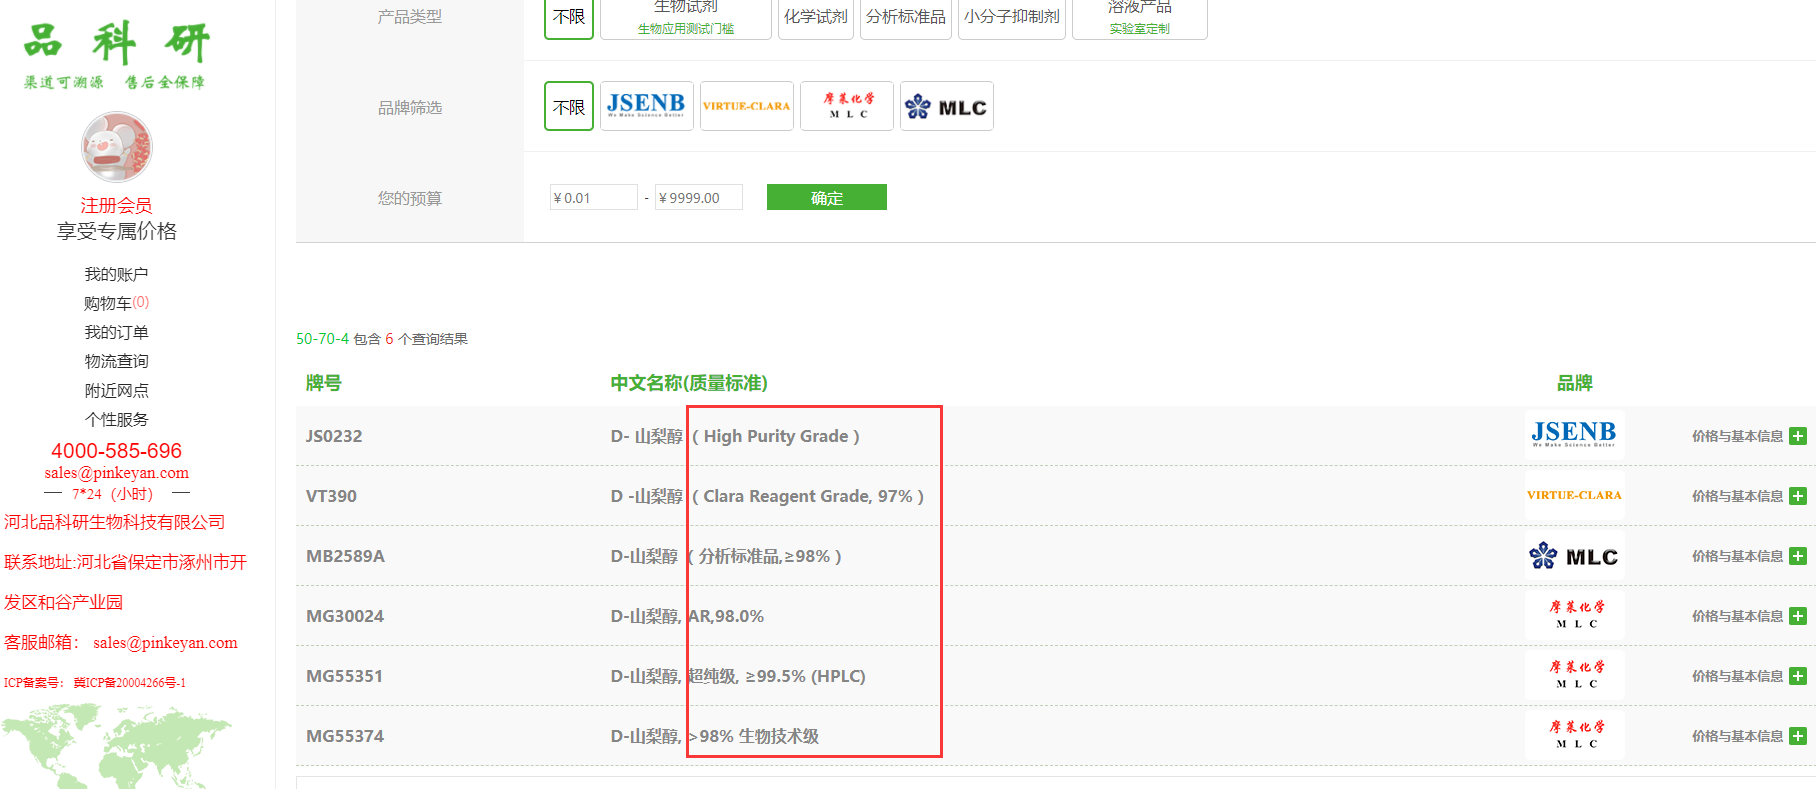Click the 客服邮箱 sales email link
The width and height of the screenshot is (1816, 789).
pyautogui.click(x=165, y=643)
